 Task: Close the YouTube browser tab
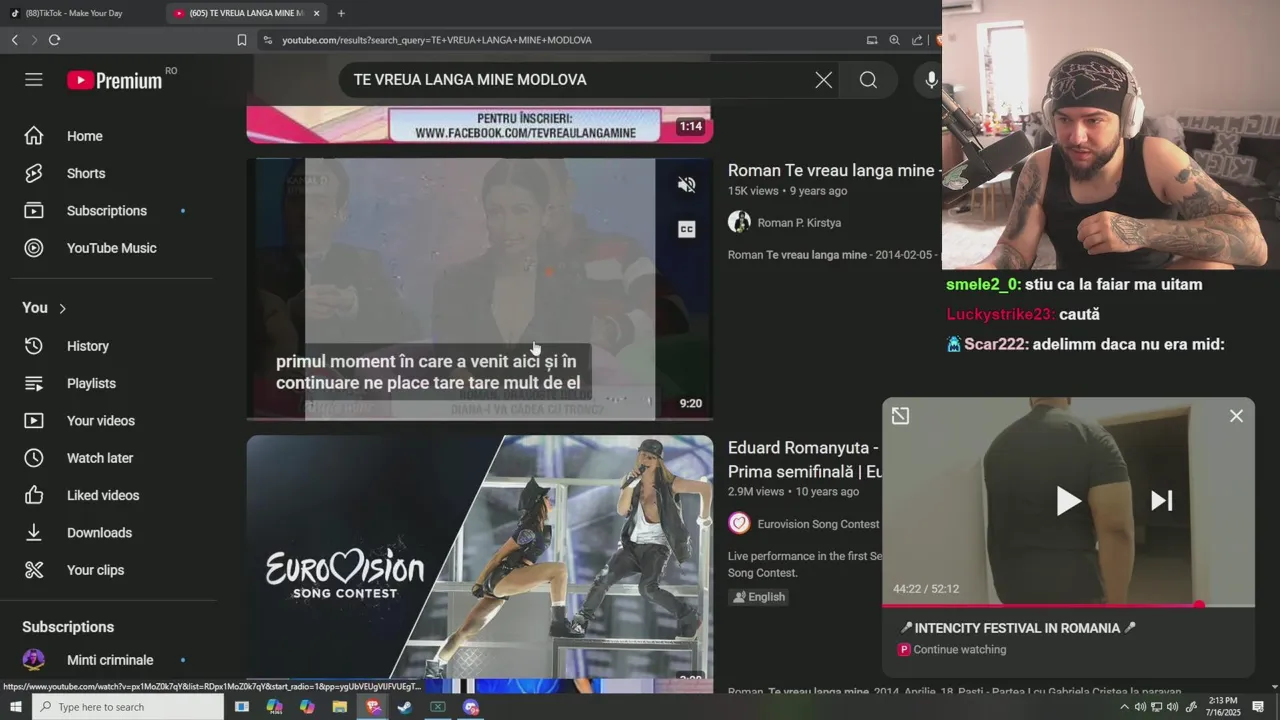pos(317,13)
